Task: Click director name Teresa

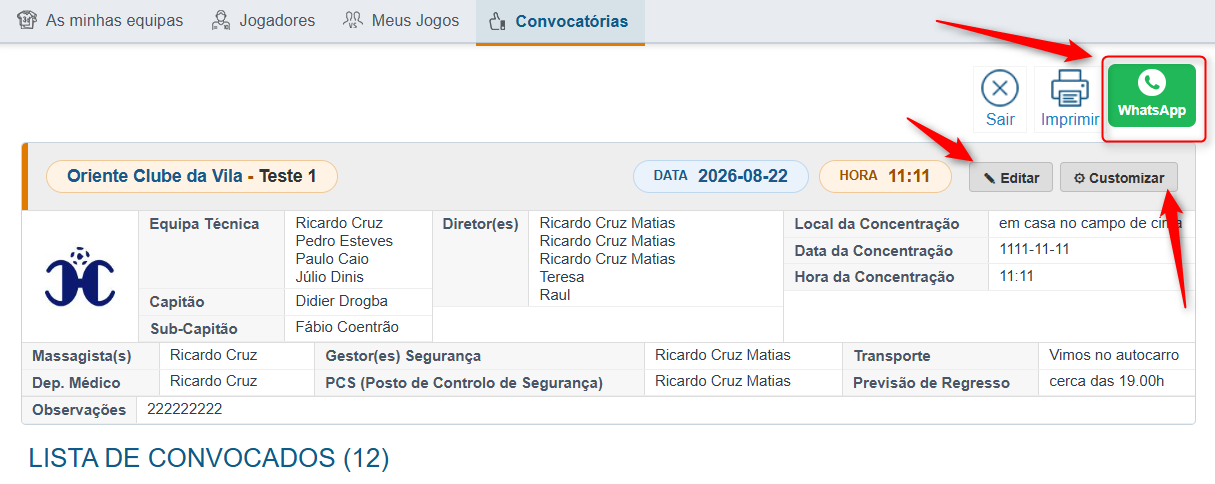Action: tap(562, 277)
